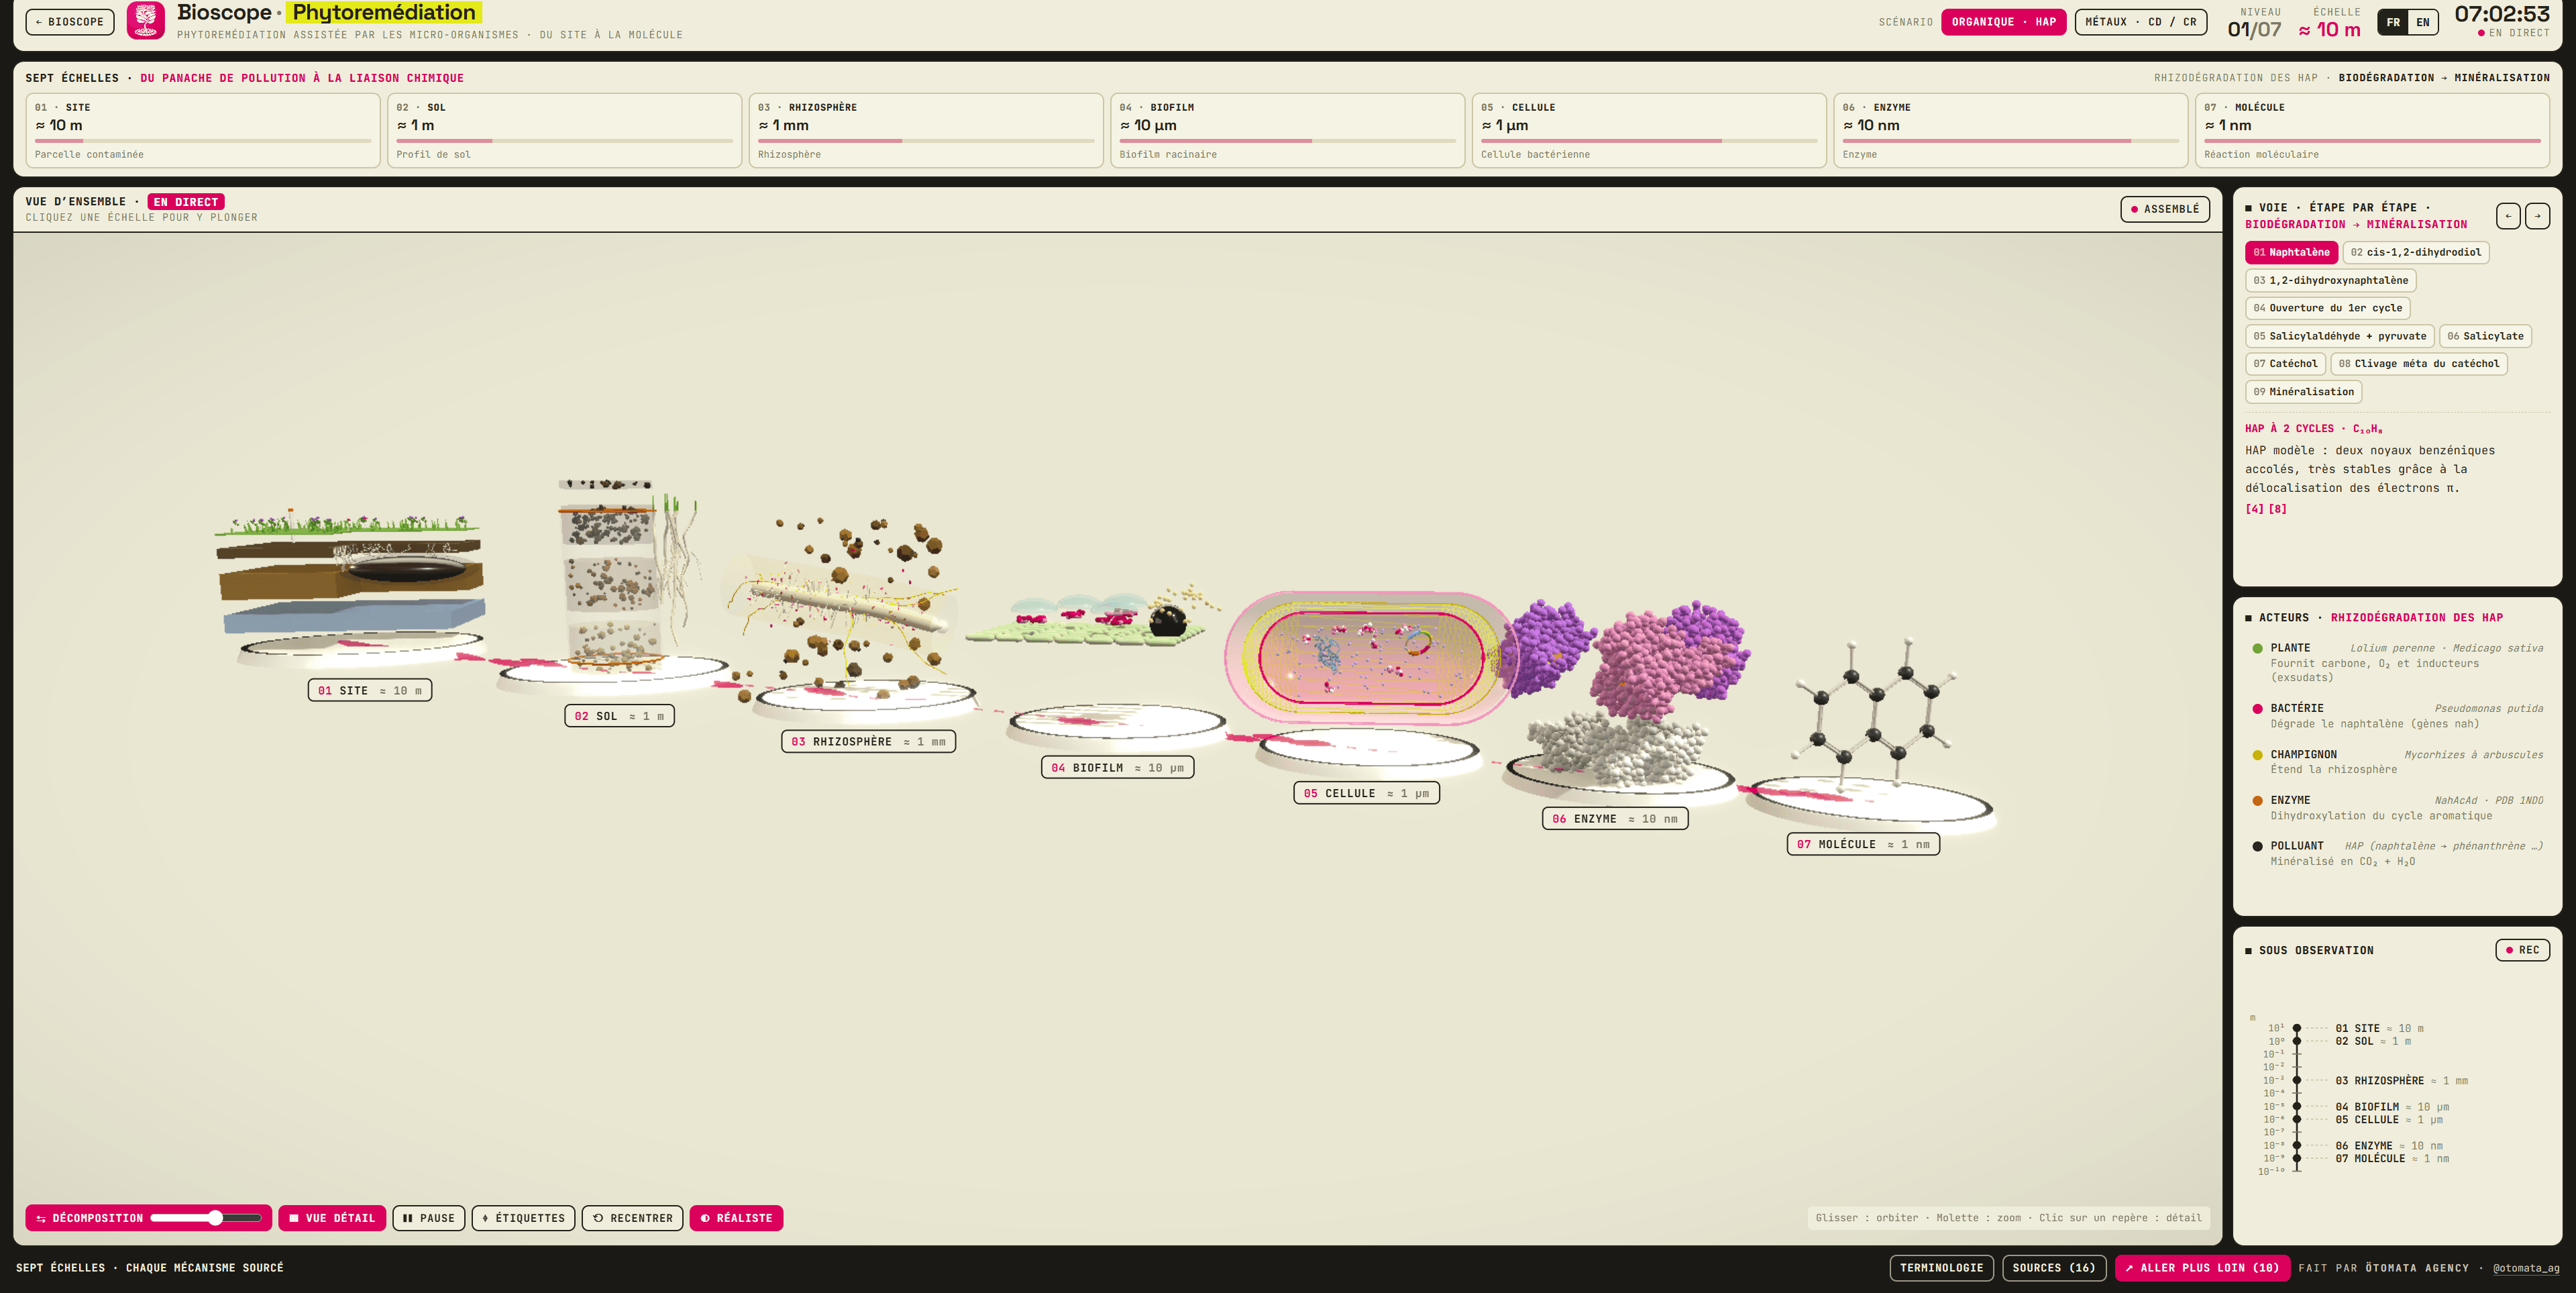Click the 05 Cellule label in 3D view
The image size is (2576, 1293).
(1366, 793)
